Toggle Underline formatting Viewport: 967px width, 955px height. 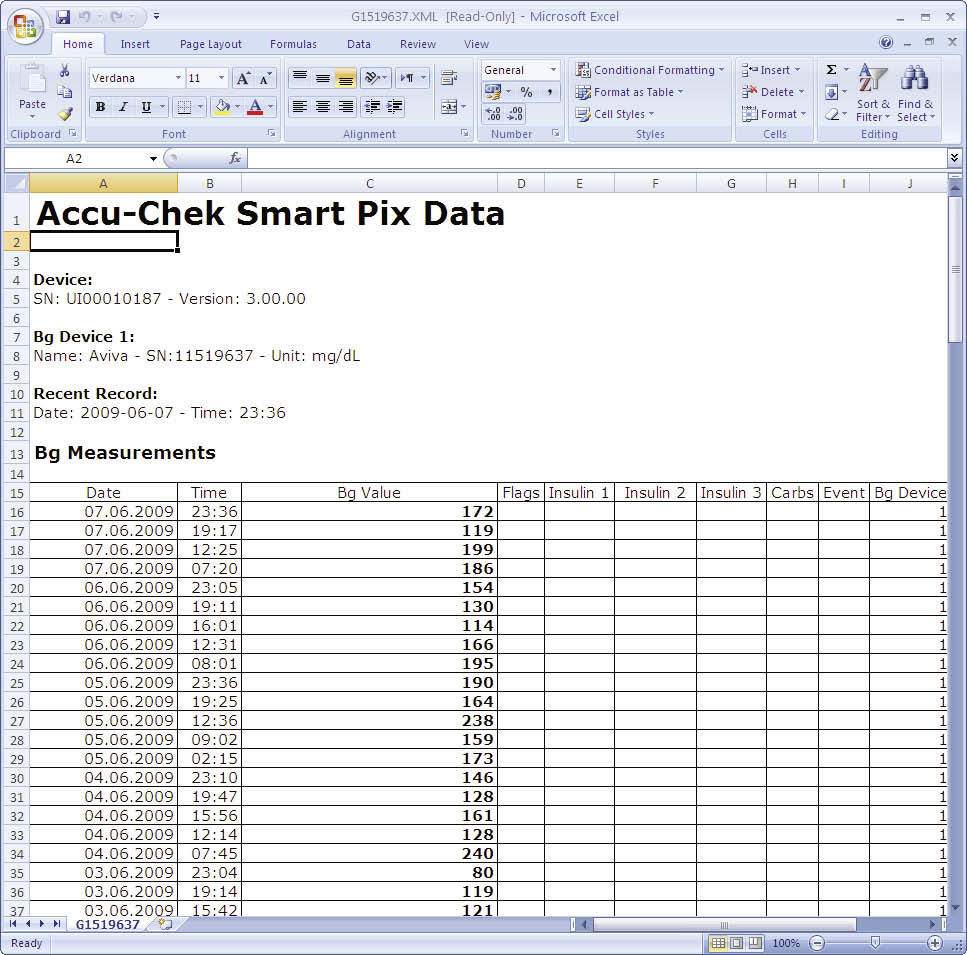pyautogui.click(x=146, y=107)
